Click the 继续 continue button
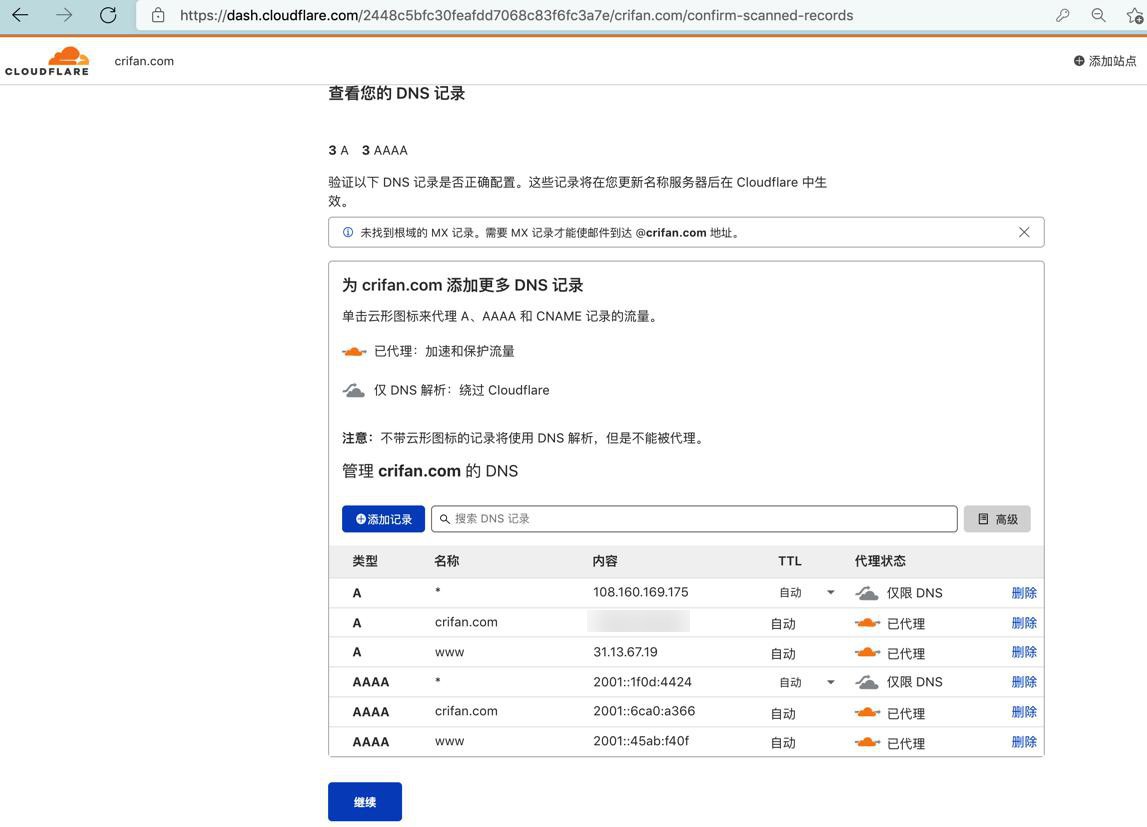The width and height of the screenshot is (1147, 827). point(365,802)
